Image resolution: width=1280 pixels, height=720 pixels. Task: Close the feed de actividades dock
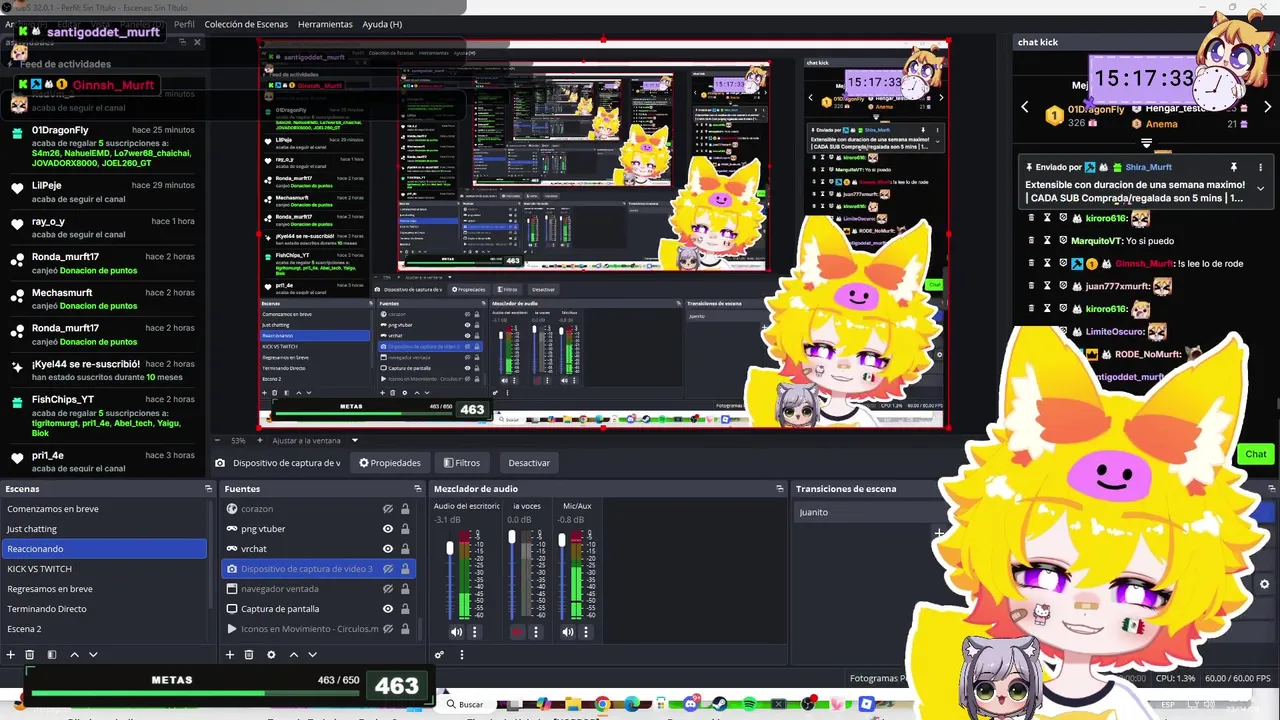tap(197, 42)
